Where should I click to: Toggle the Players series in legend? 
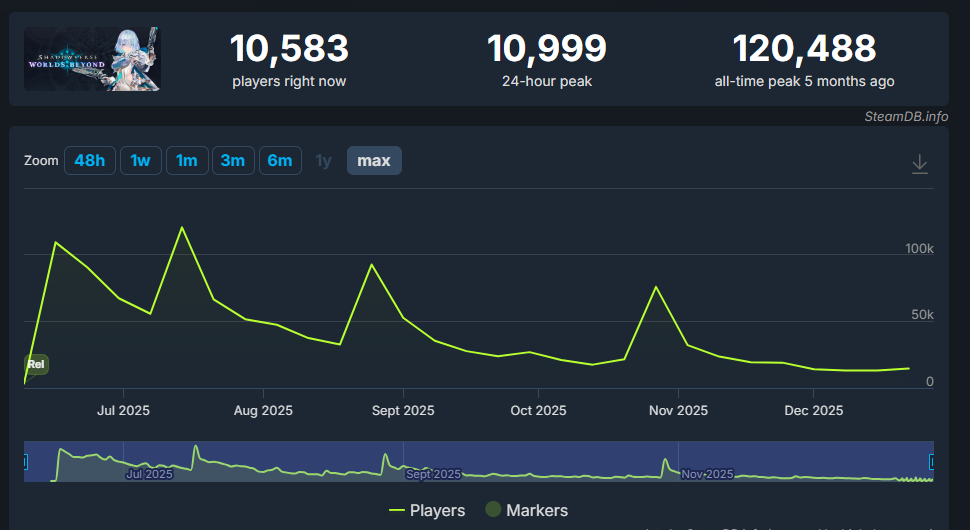pos(427,510)
